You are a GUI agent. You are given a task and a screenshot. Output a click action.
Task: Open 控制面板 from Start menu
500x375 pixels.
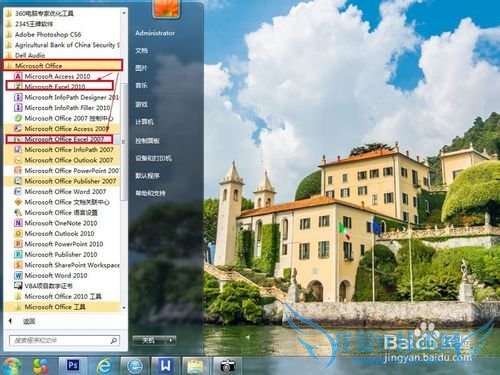click(147, 141)
